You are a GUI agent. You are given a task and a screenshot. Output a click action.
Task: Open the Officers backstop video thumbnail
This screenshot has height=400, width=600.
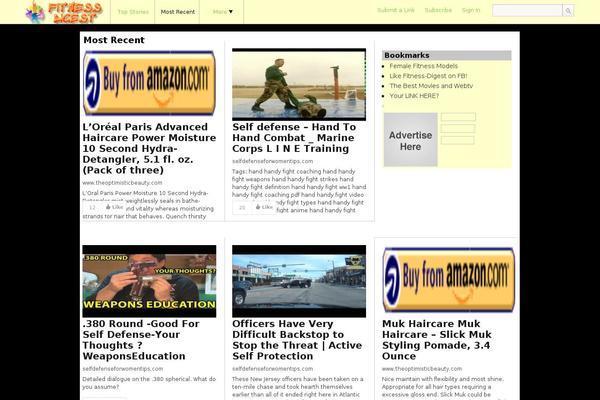[299, 281]
